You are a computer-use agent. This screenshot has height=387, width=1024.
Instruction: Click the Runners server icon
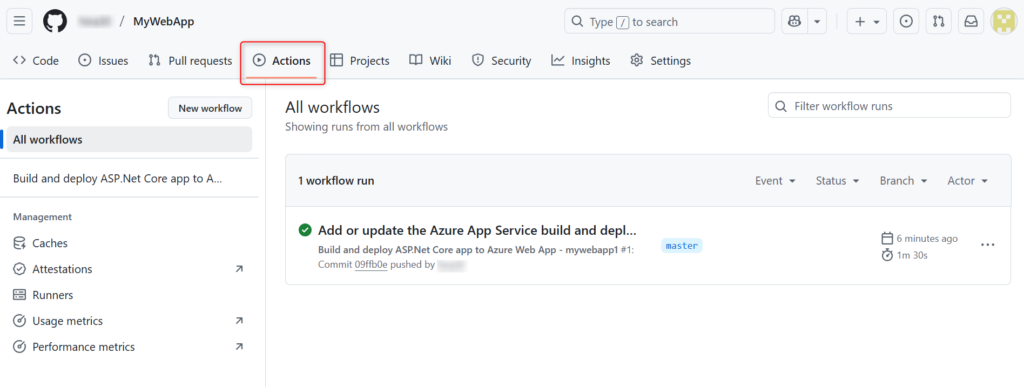[x=20, y=295]
